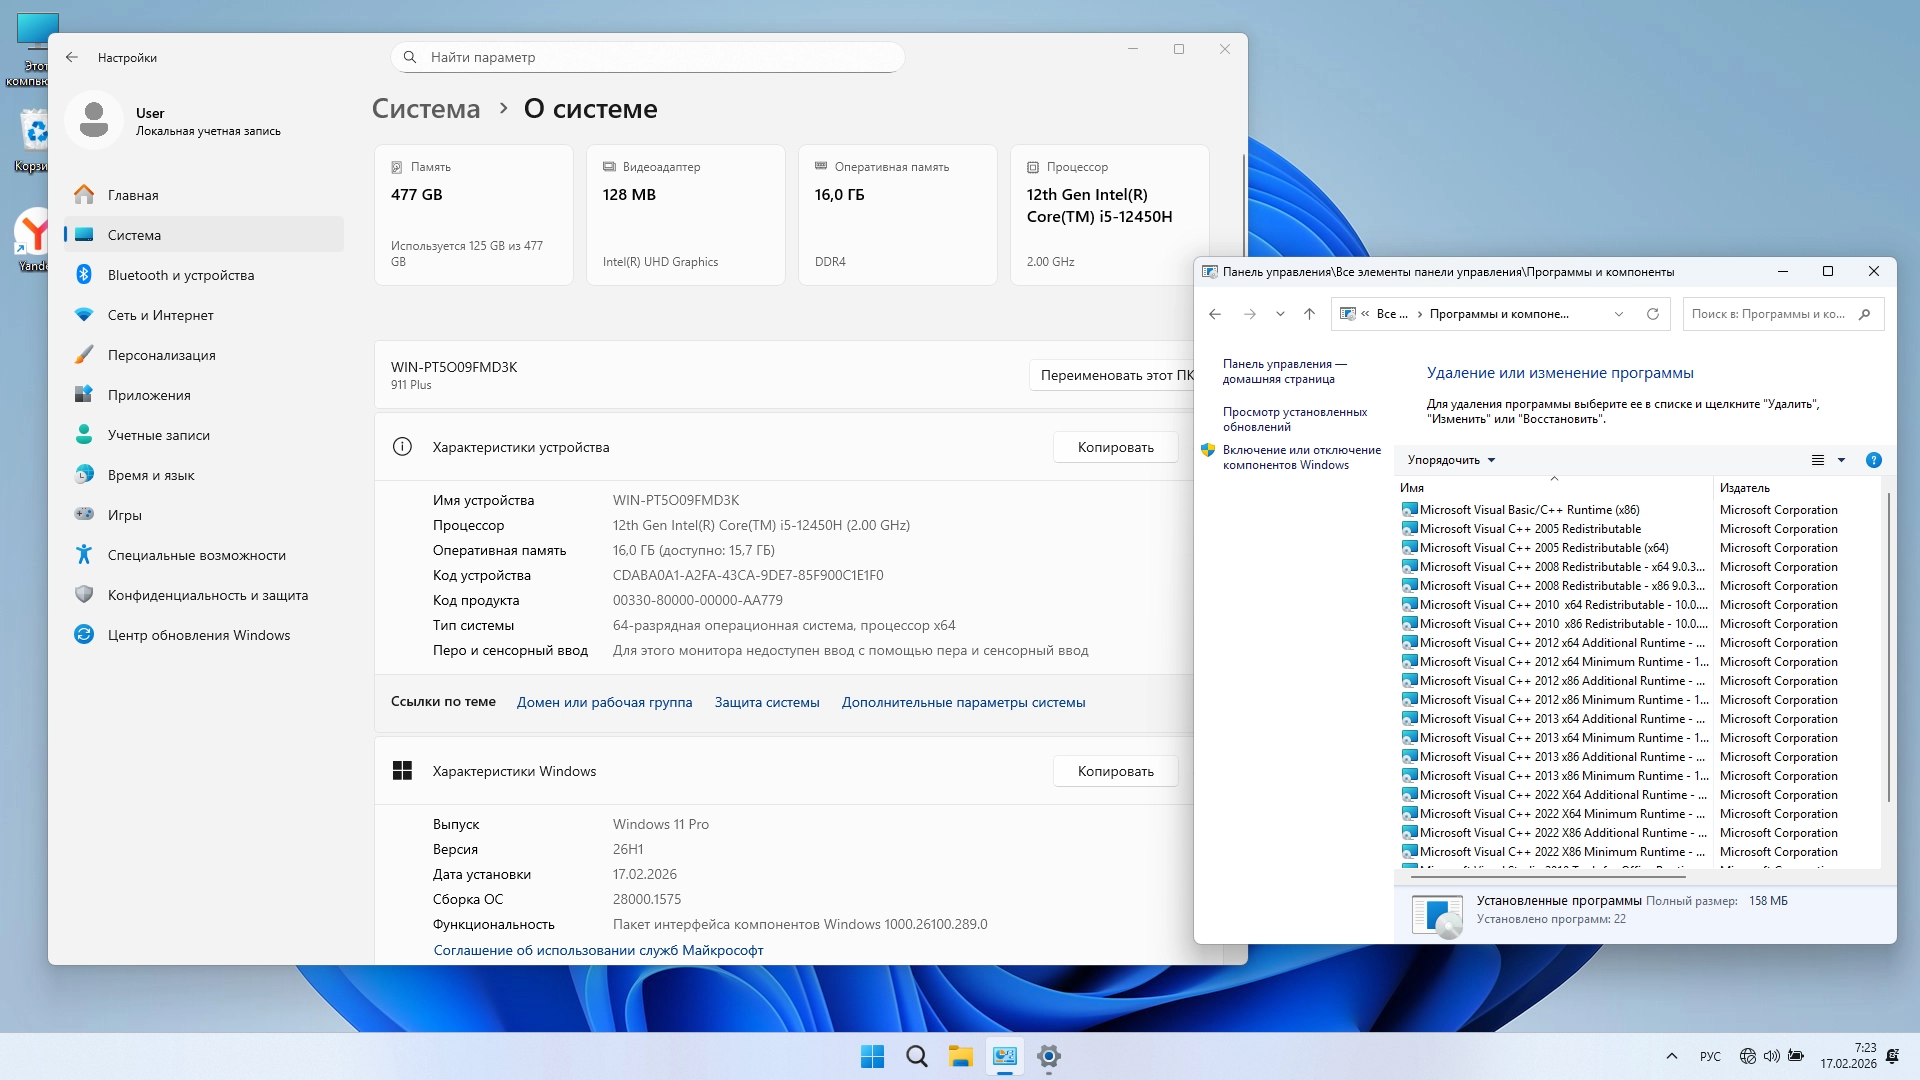Screen dimensions: 1920x1080
Task: Click the up-arrow navigation icon in Control Panel
Action: [1309, 314]
